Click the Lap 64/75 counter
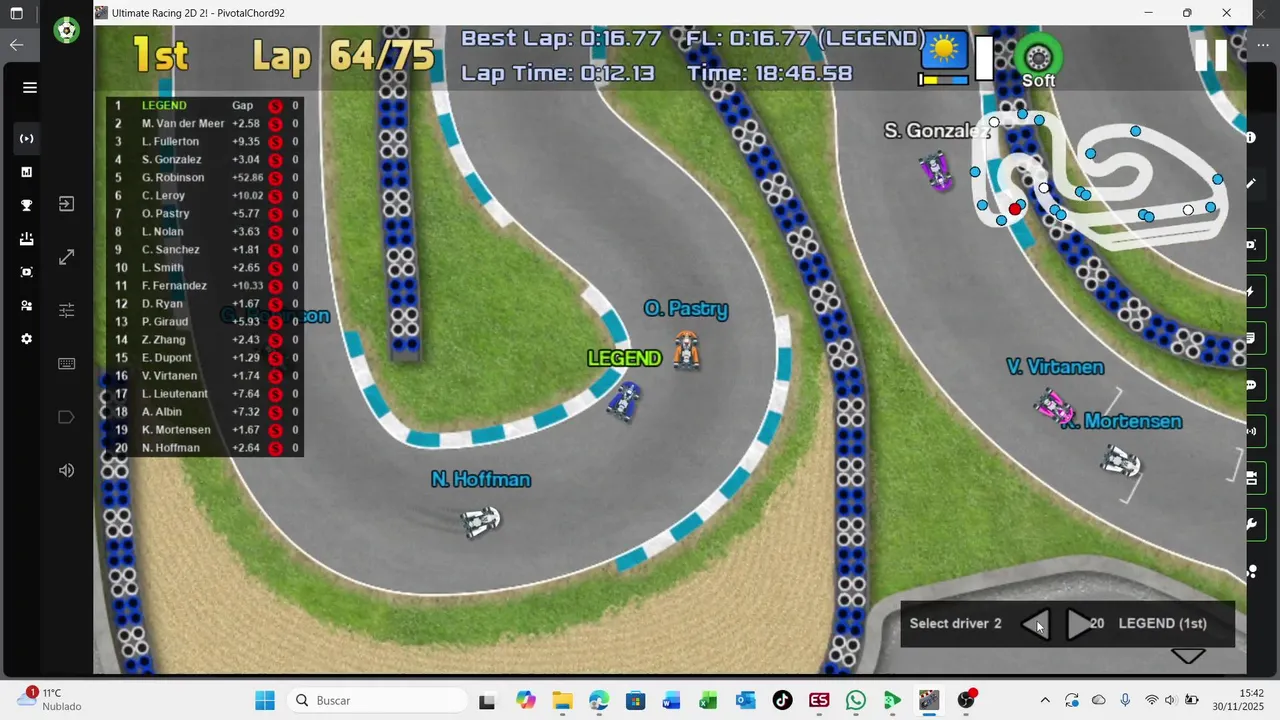 point(343,56)
